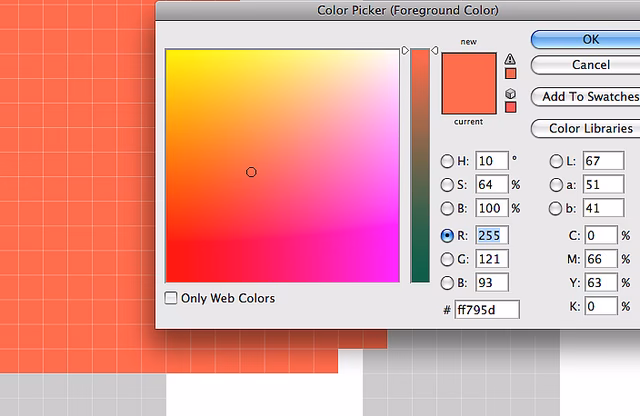Select the Lab b radio button
The image size is (640, 416).
[555, 208]
